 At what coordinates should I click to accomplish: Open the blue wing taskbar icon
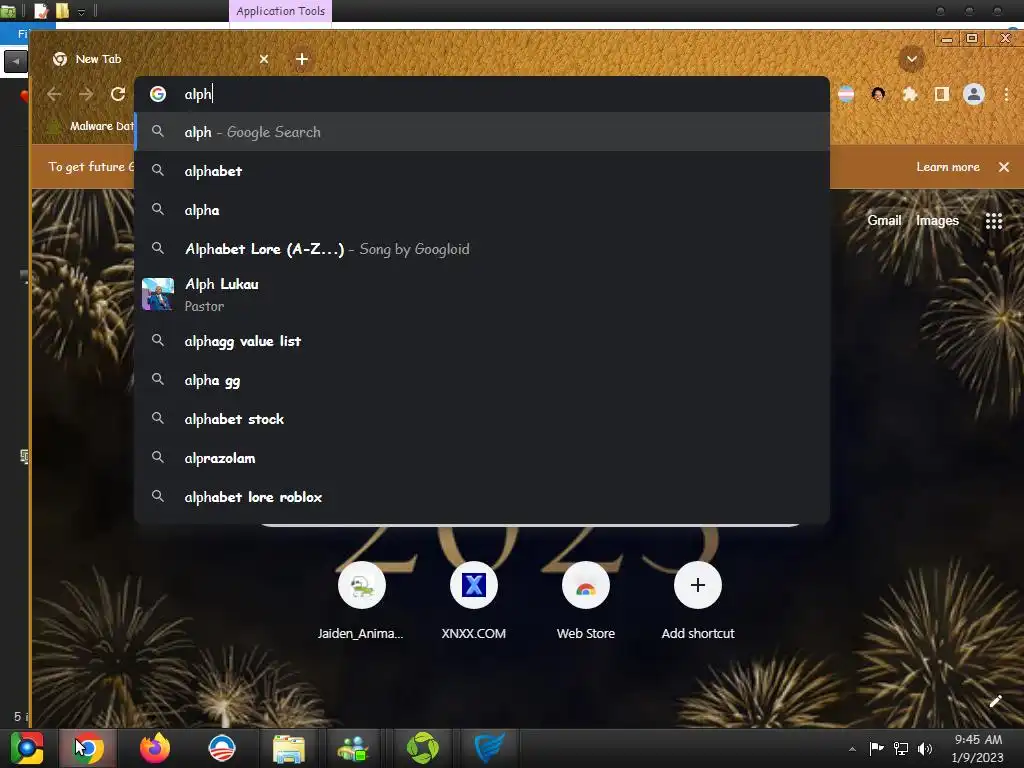click(x=489, y=748)
